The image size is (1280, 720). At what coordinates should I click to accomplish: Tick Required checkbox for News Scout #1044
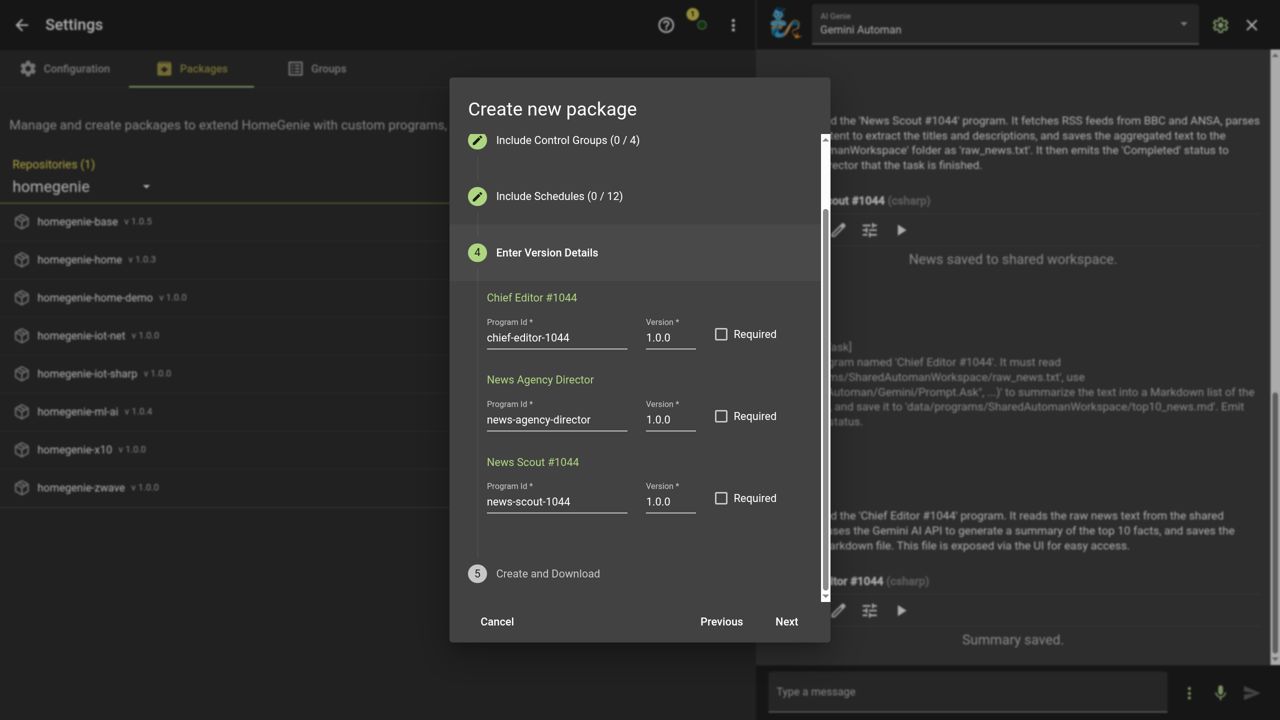pyautogui.click(x=721, y=498)
